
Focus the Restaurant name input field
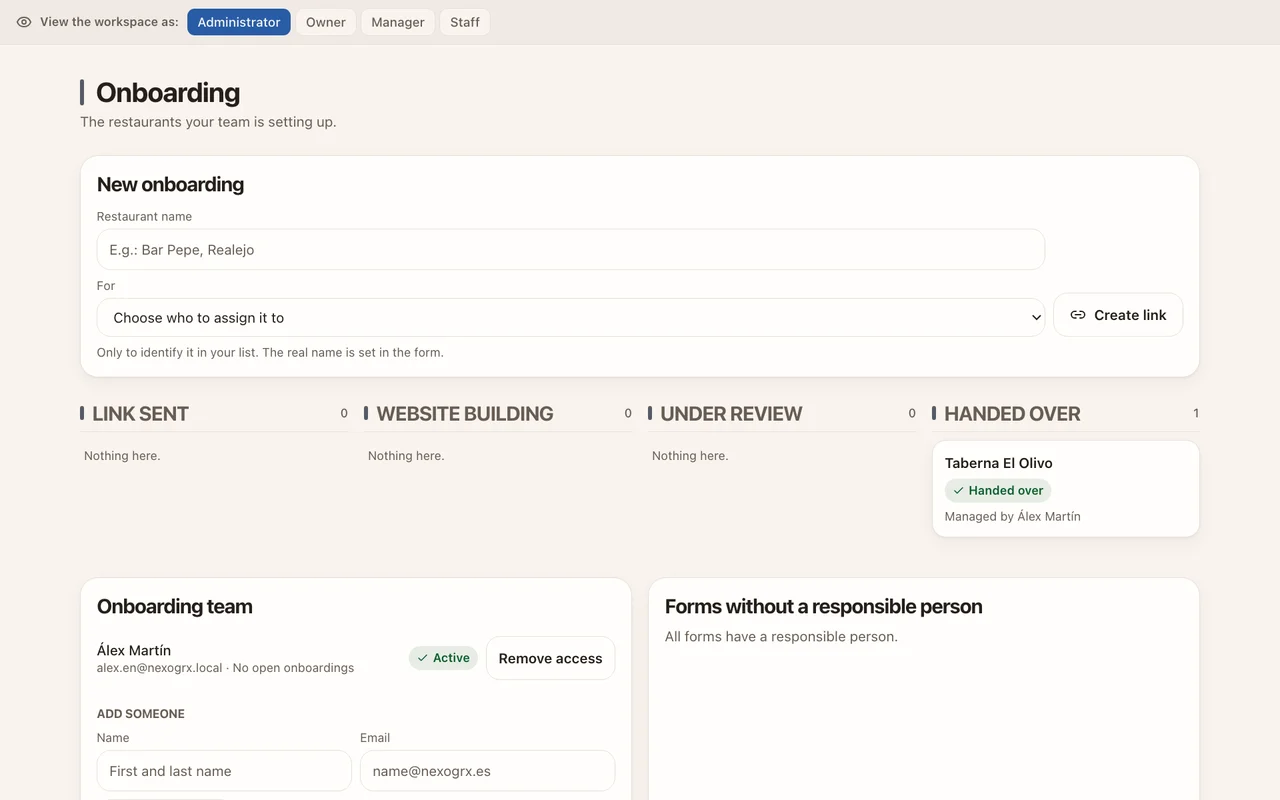click(571, 249)
